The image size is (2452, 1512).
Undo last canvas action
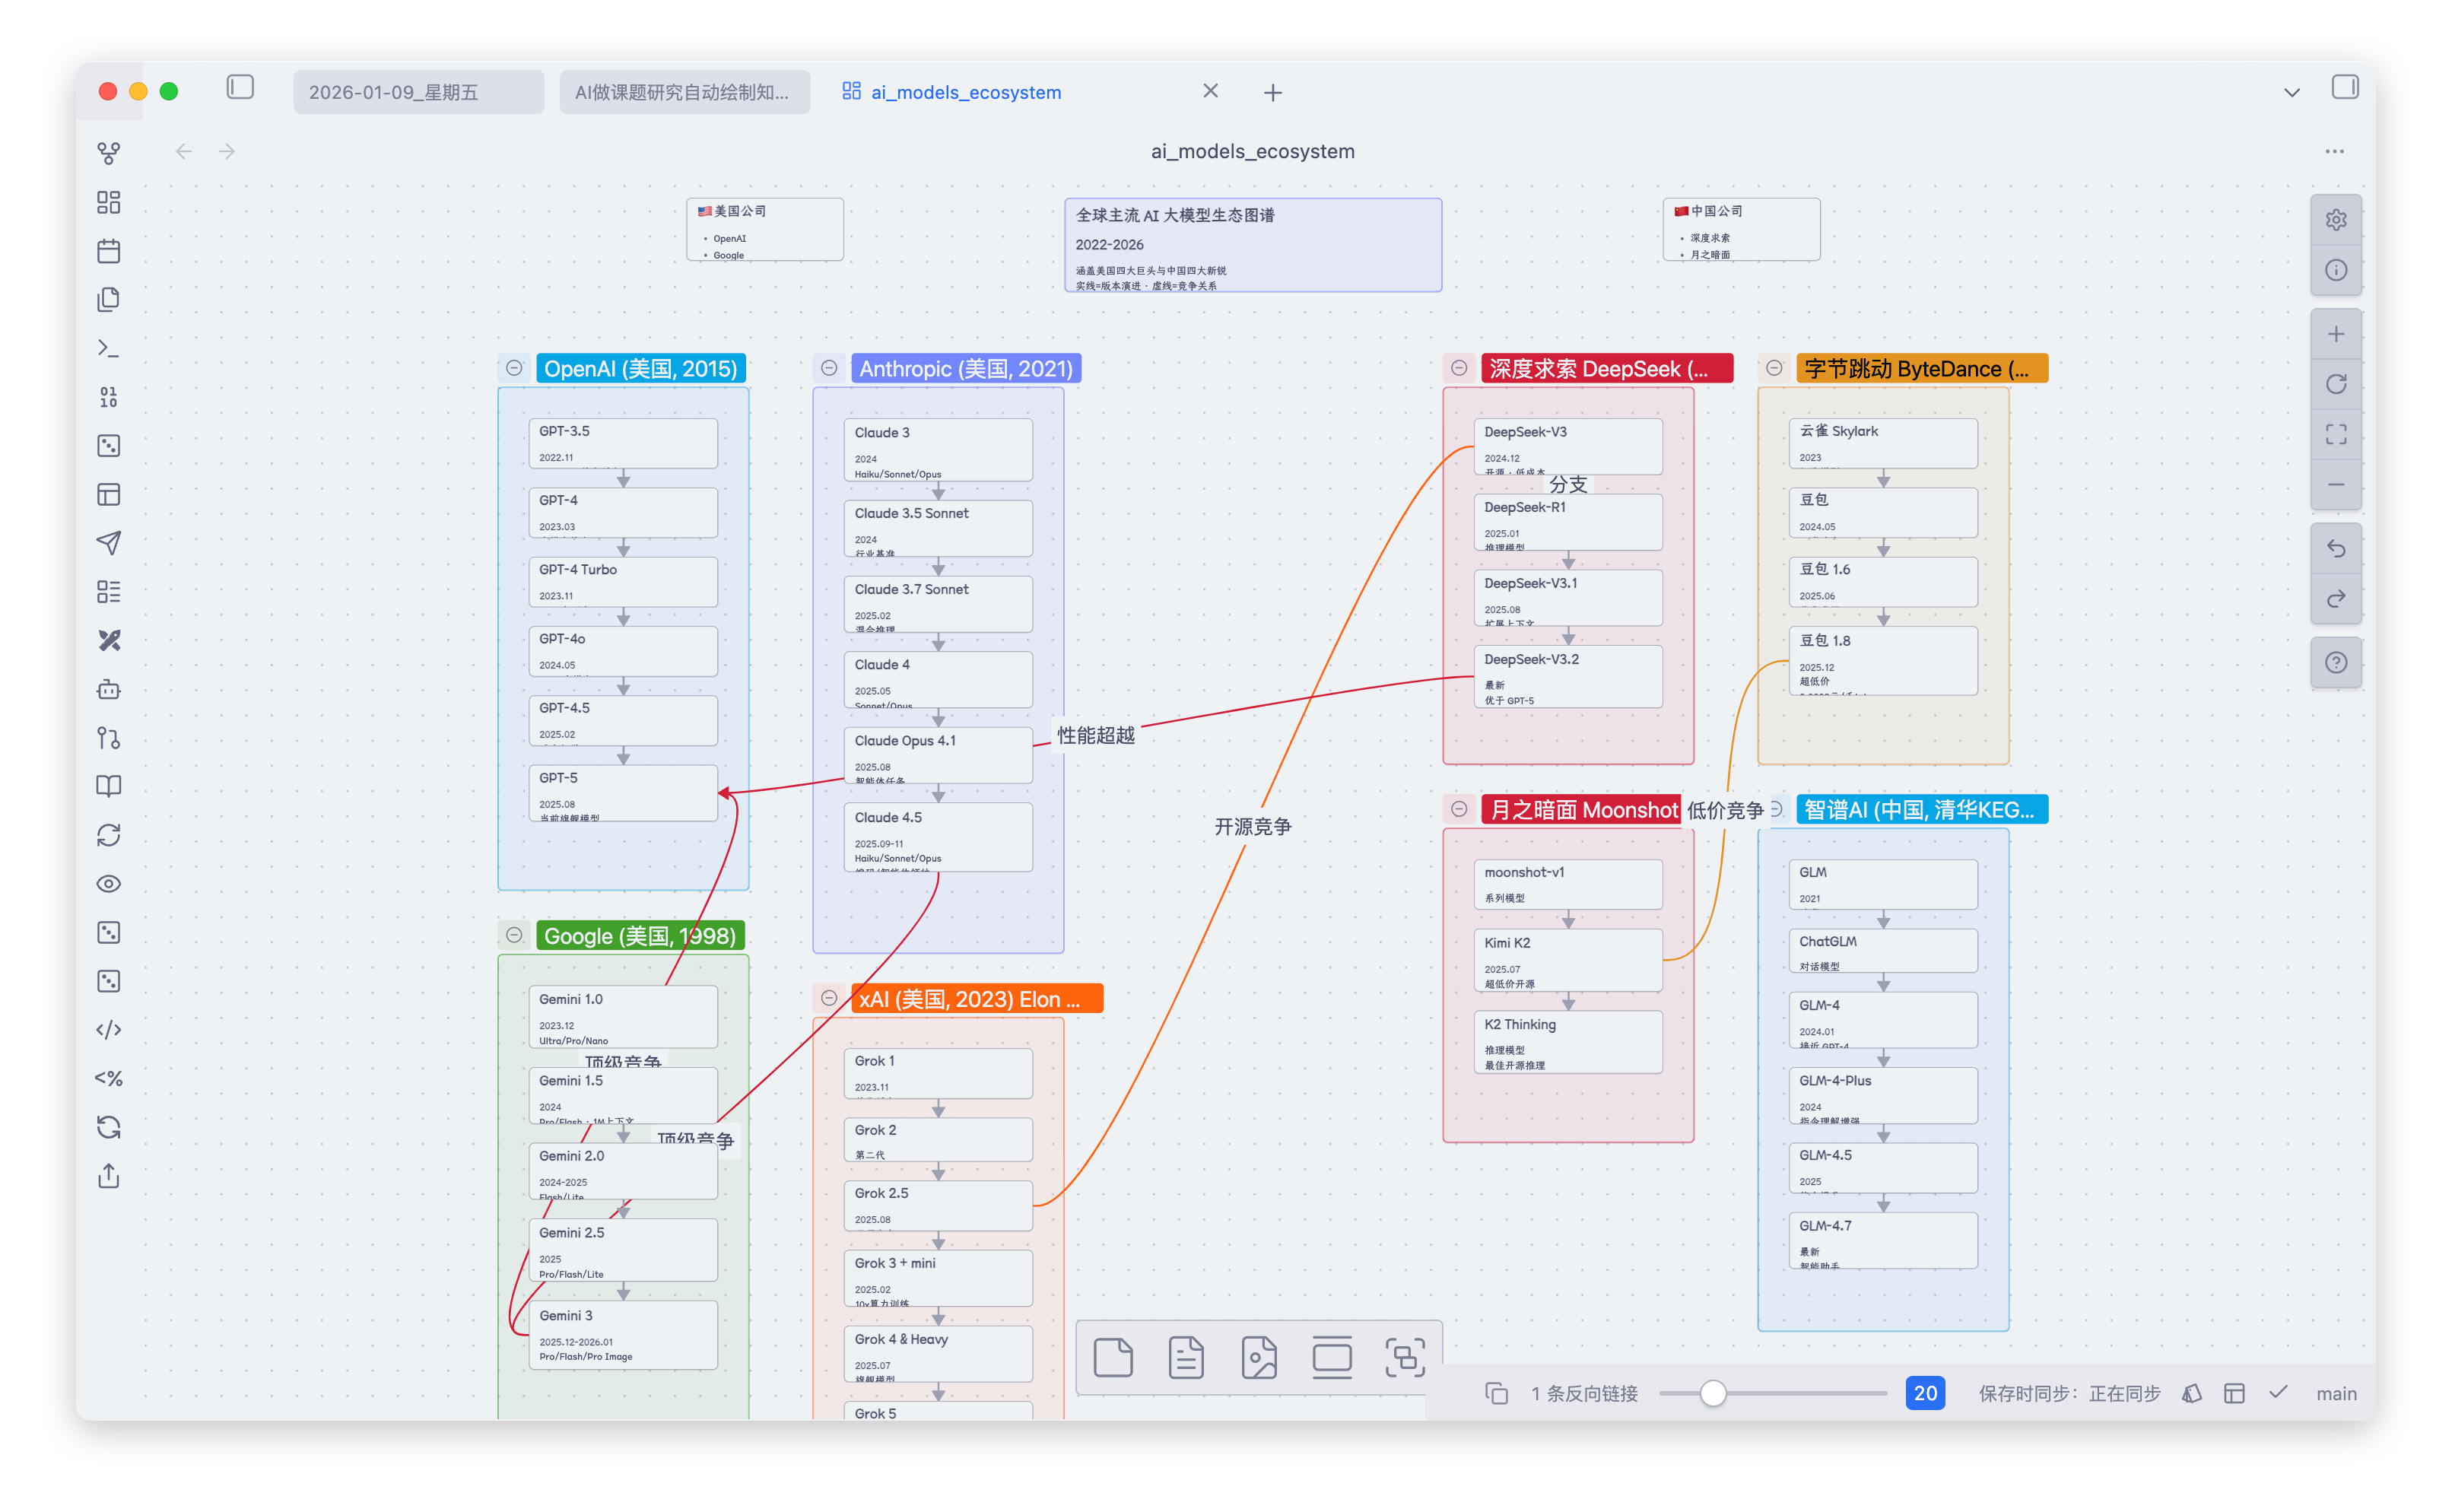tap(2335, 548)
